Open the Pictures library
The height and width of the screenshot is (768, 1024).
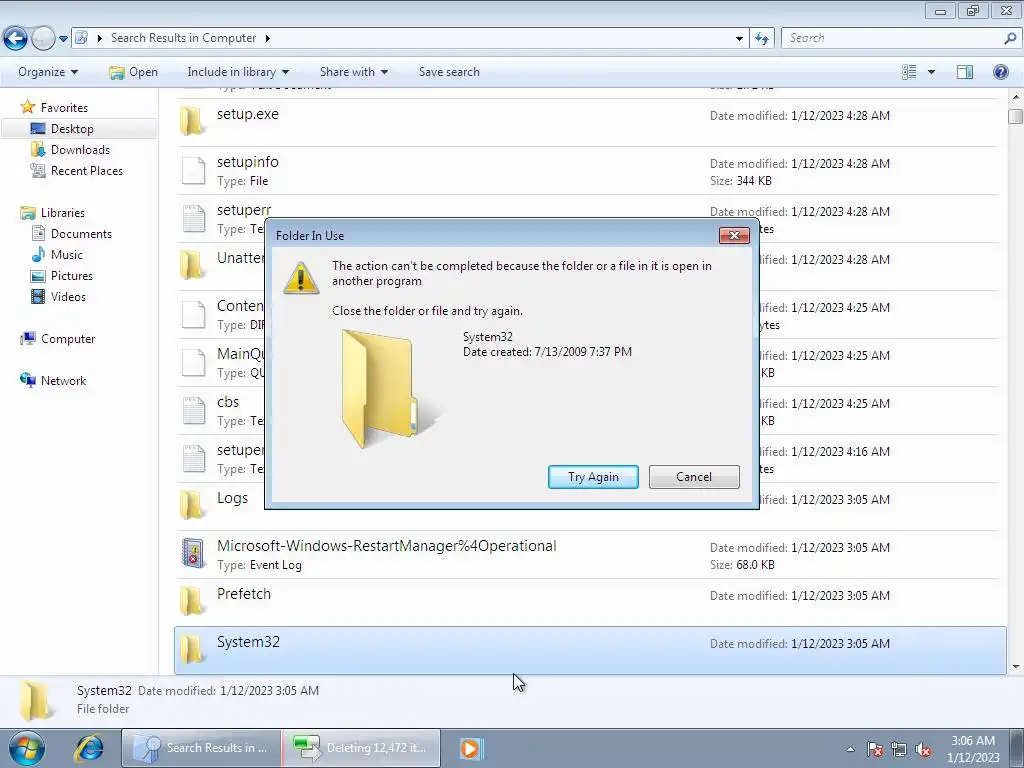click(x=72, y=276)
